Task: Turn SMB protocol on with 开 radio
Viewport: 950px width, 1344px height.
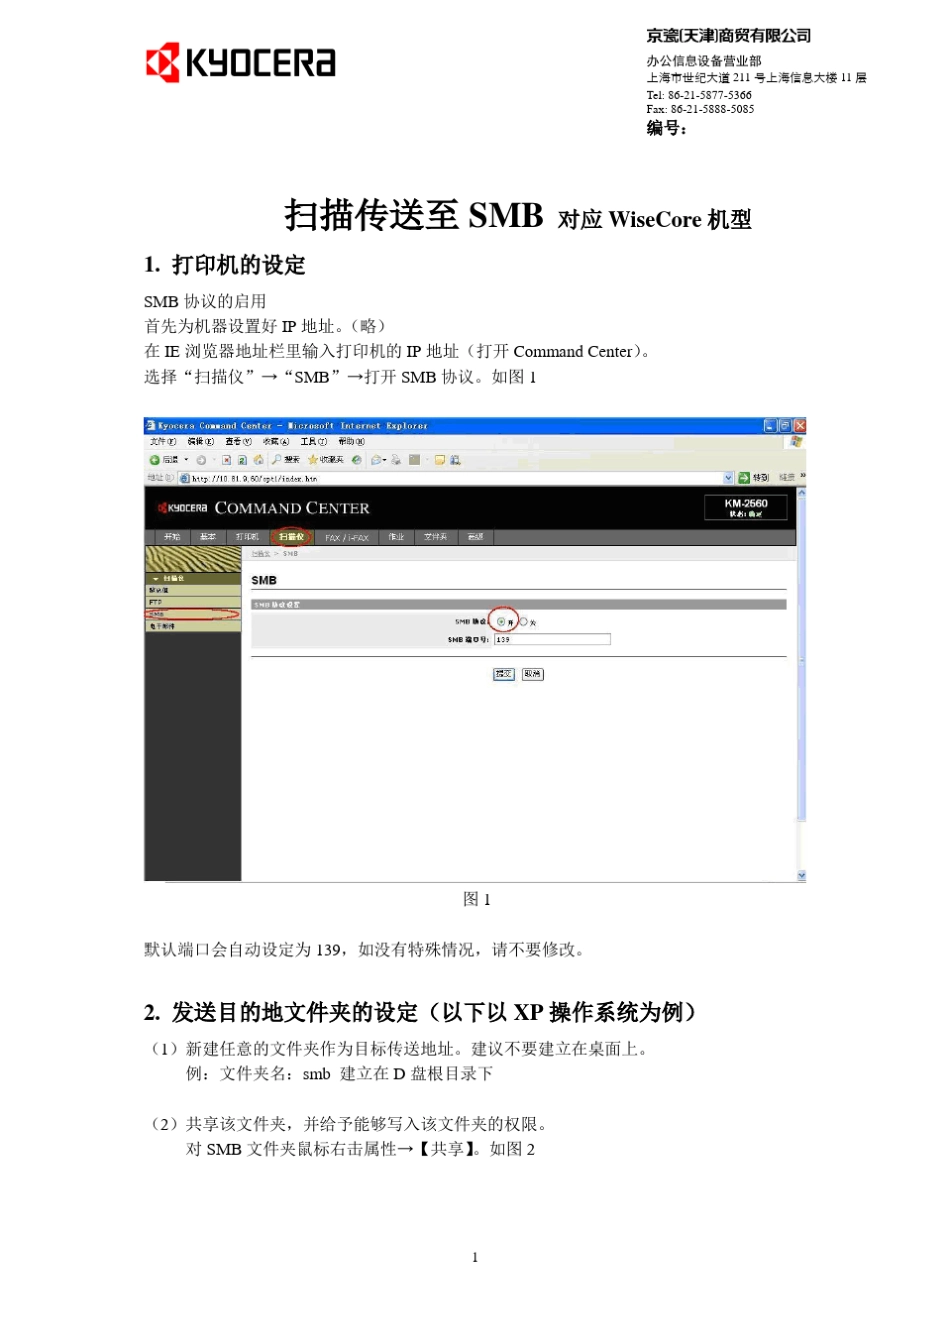Action: 501,621
